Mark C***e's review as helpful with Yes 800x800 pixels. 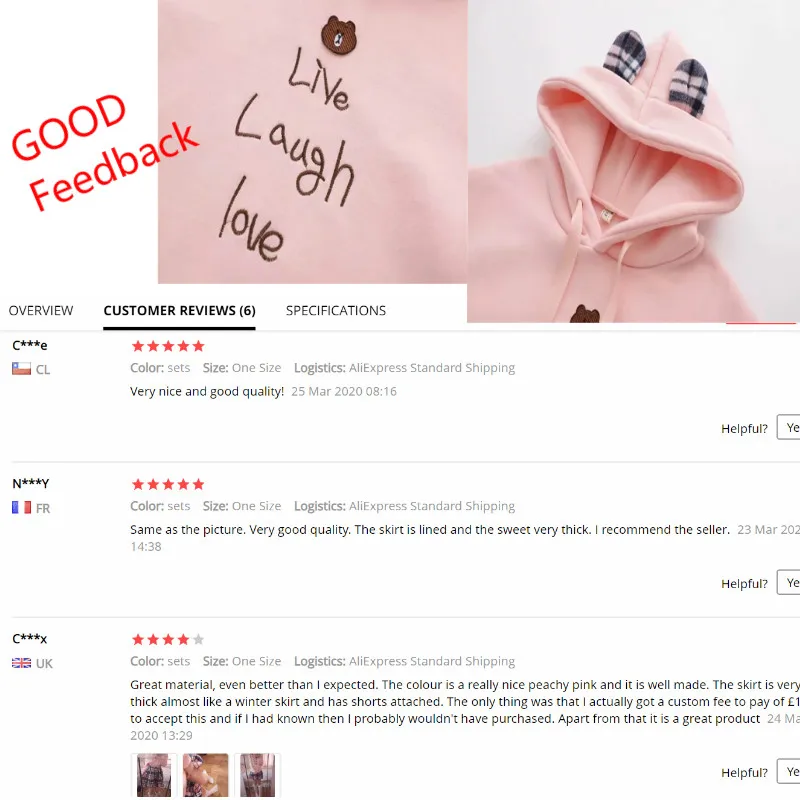(788, 428)
